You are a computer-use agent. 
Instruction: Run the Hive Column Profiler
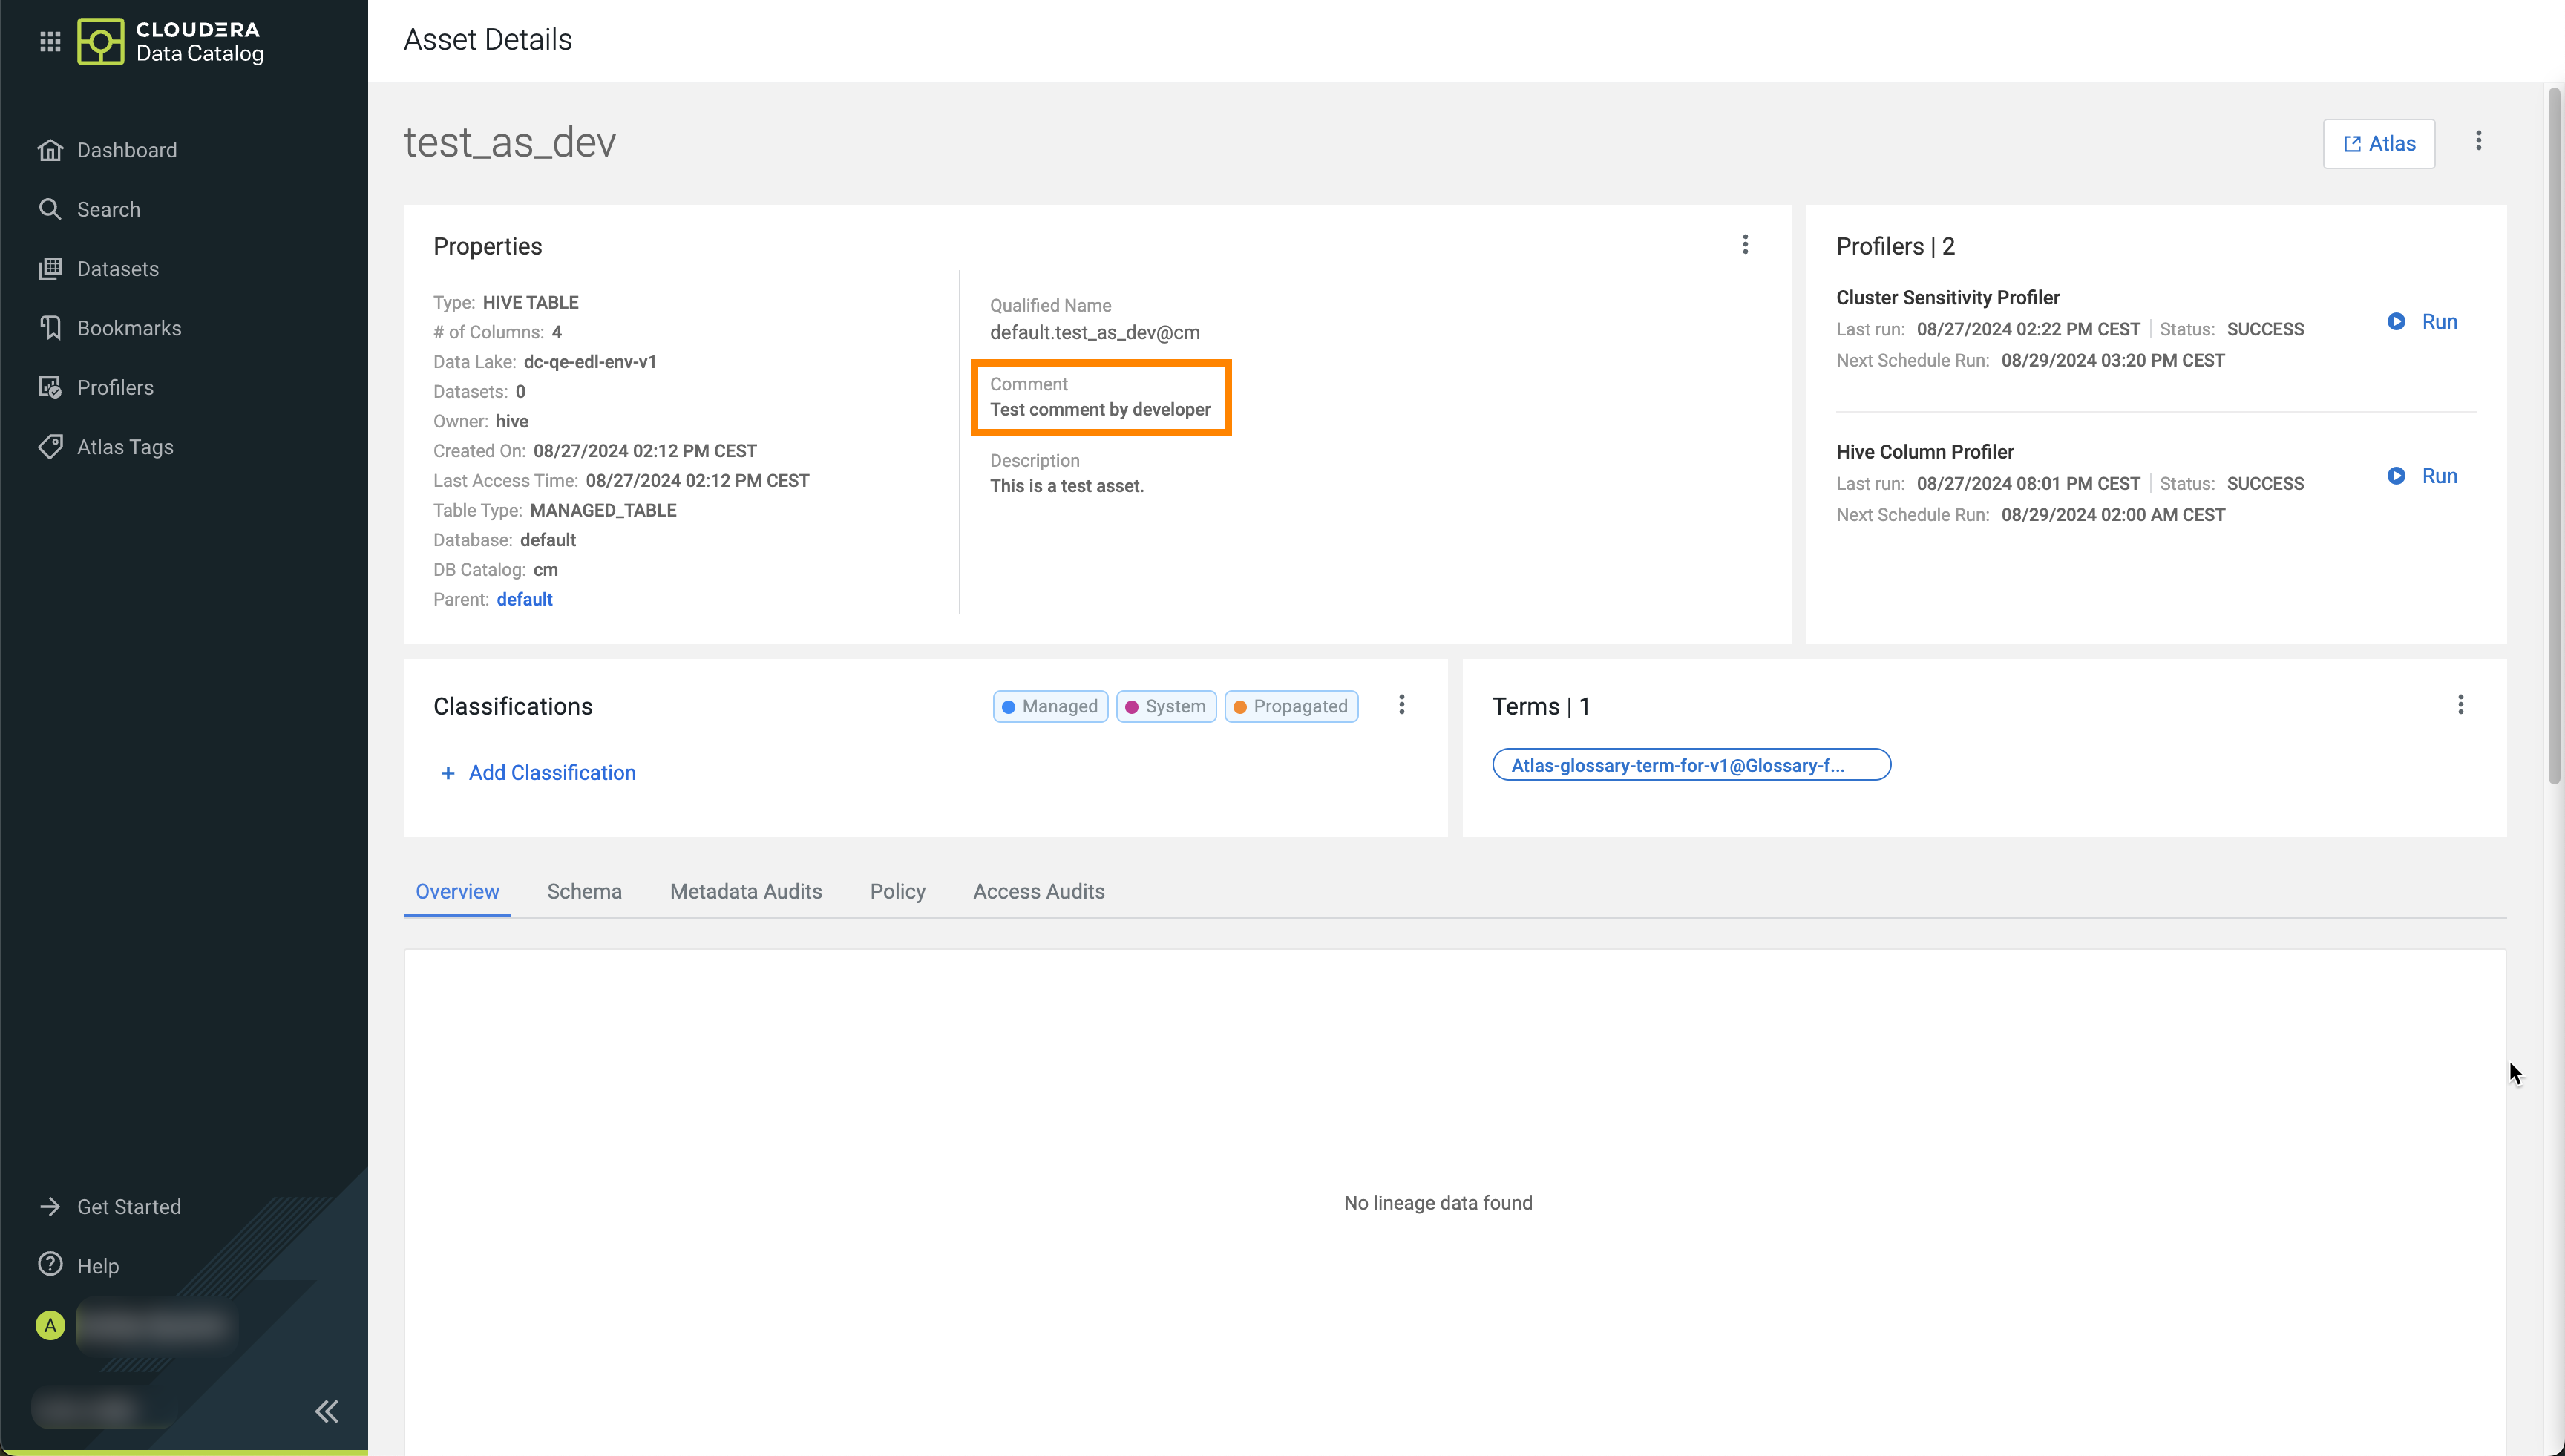click(x=2423, y=476)
